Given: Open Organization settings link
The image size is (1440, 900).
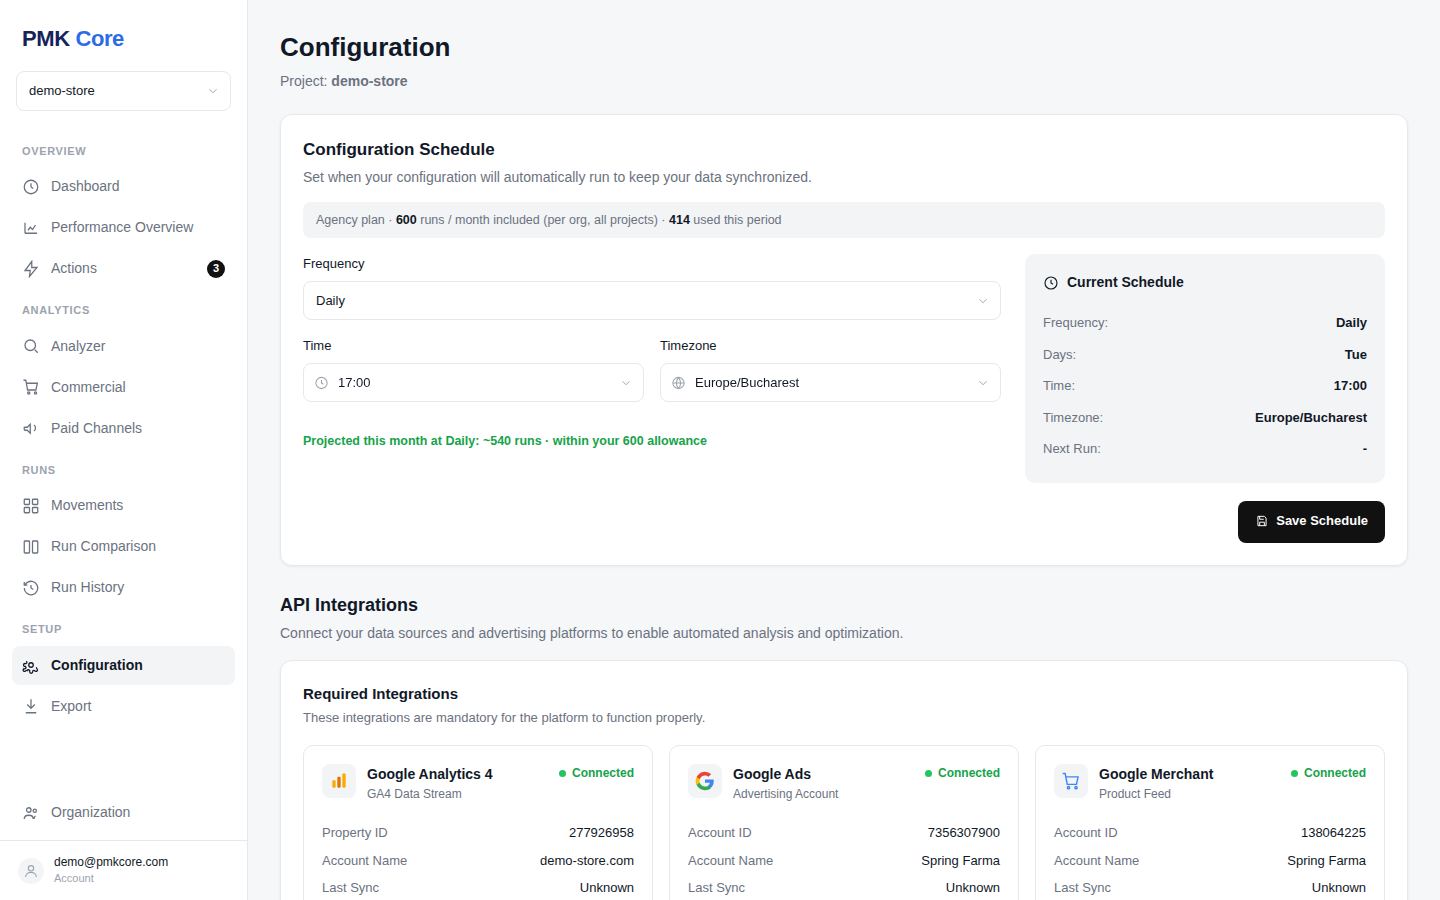Looking at the screenshot, I should point(123,813).
